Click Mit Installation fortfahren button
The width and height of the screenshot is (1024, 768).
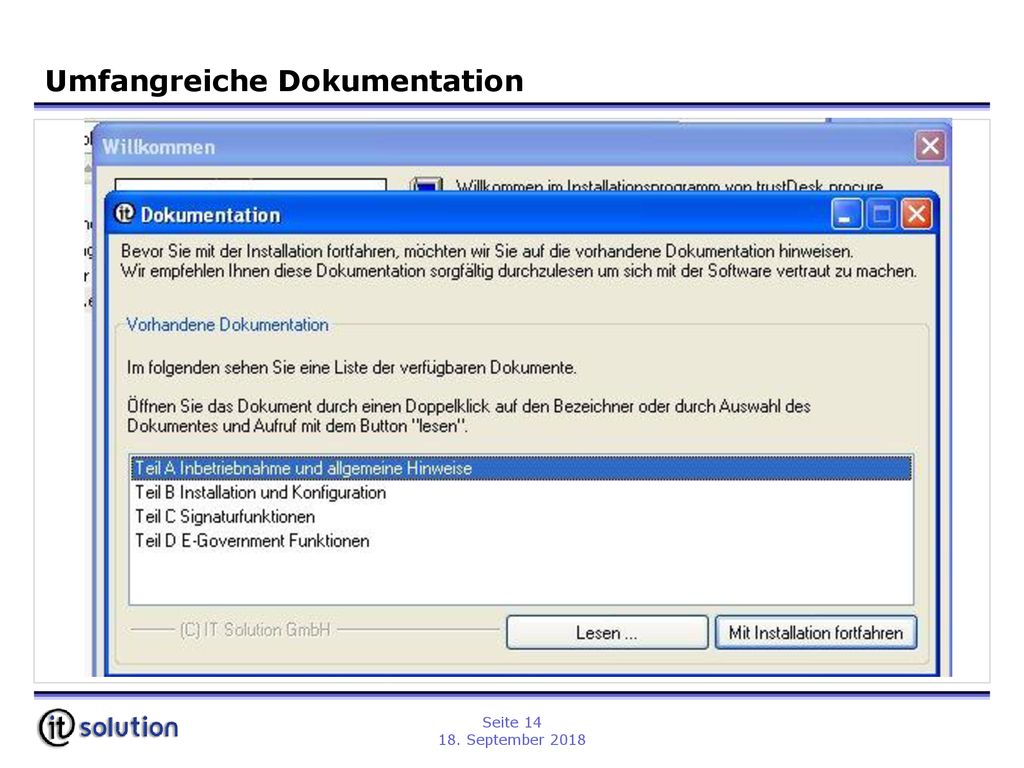pyautogui.click(x=816, y=632)
